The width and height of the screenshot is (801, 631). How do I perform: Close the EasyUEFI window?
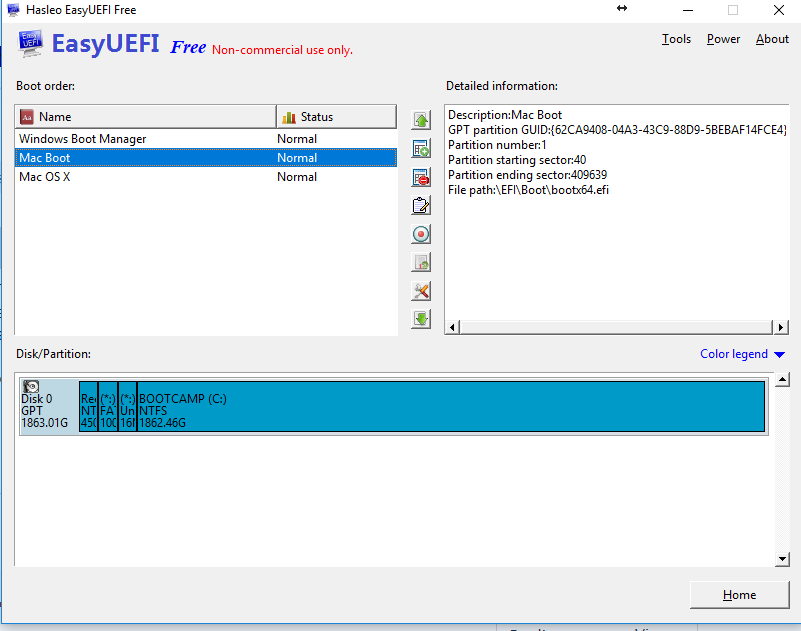pyautogui.click(x=779, y=10)
